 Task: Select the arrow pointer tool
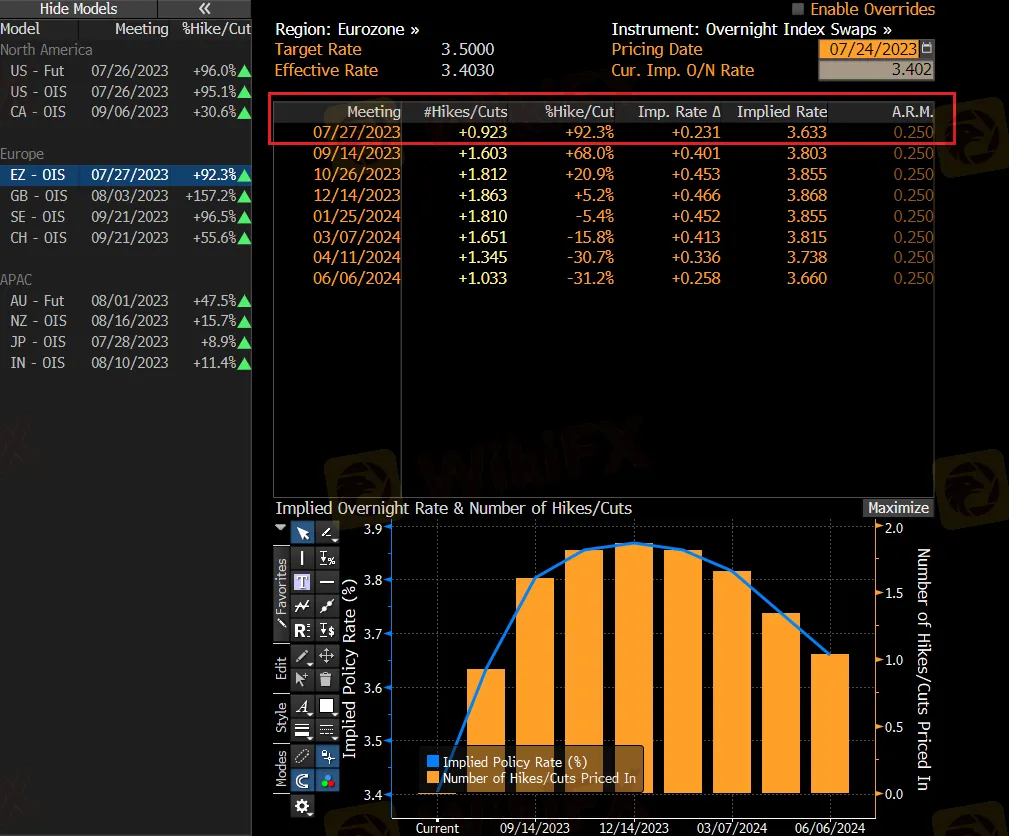click(302, 532)
